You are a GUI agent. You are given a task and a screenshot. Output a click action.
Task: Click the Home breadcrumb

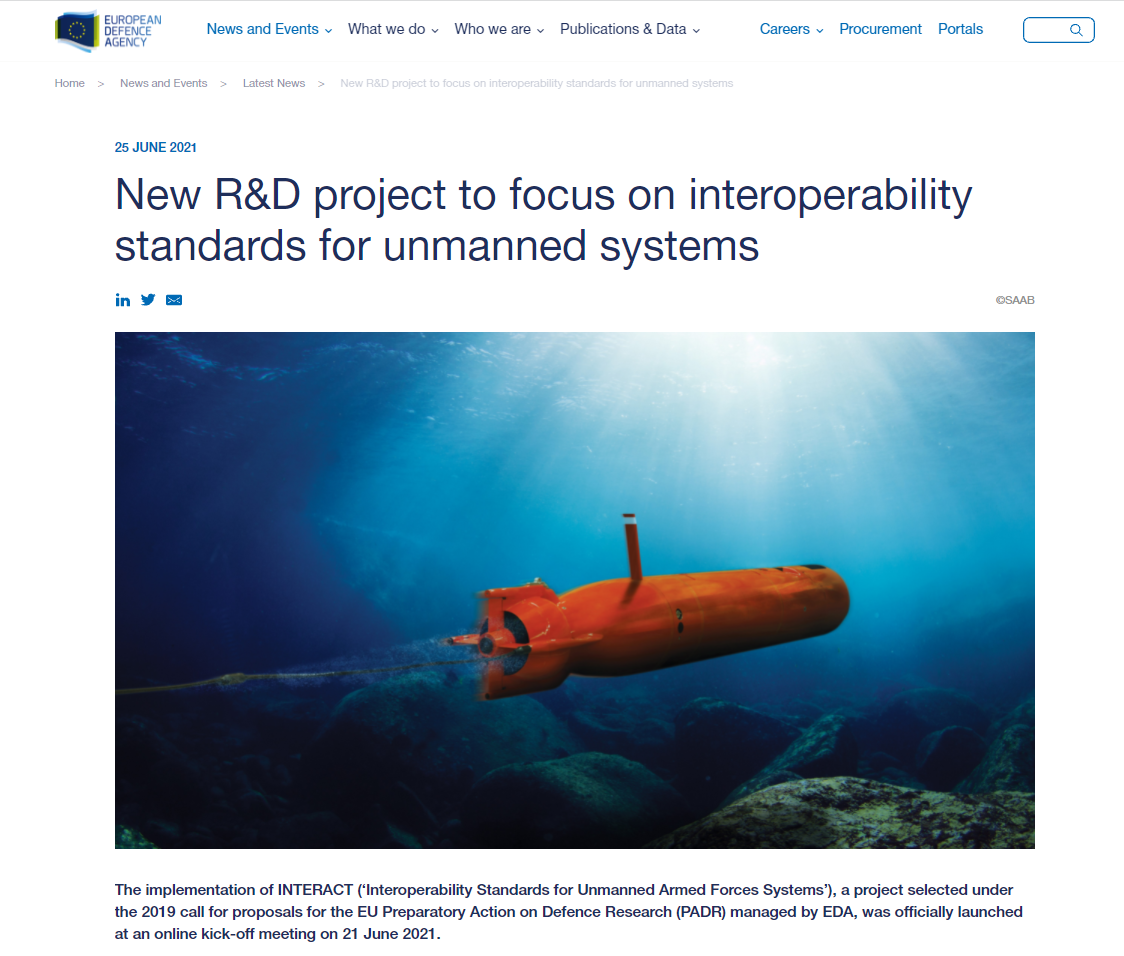pos(70,83)
